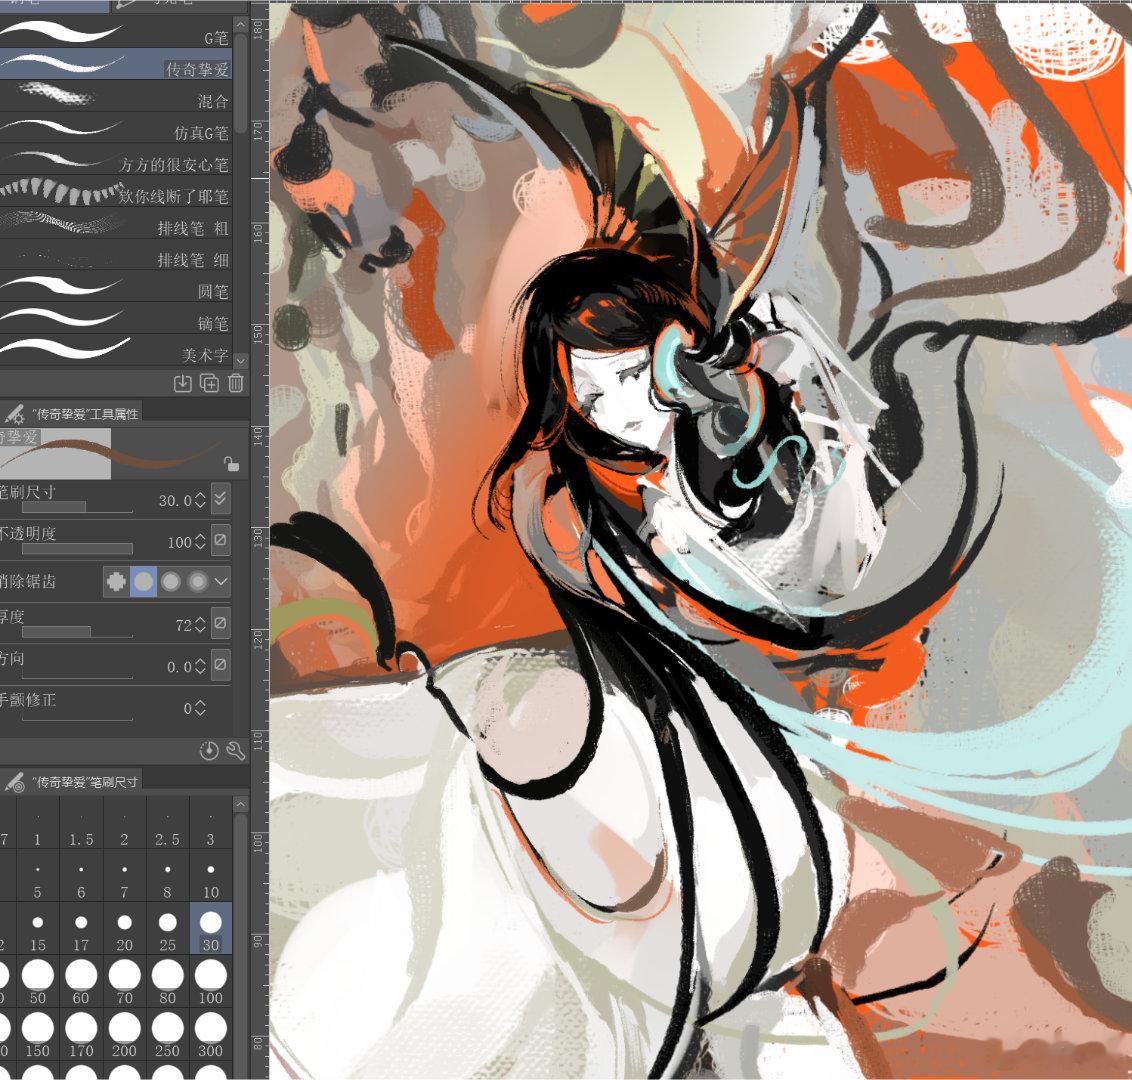Expand the anti-aliasing (消除锯齿) dropdown arrow

tap(221, 581)
